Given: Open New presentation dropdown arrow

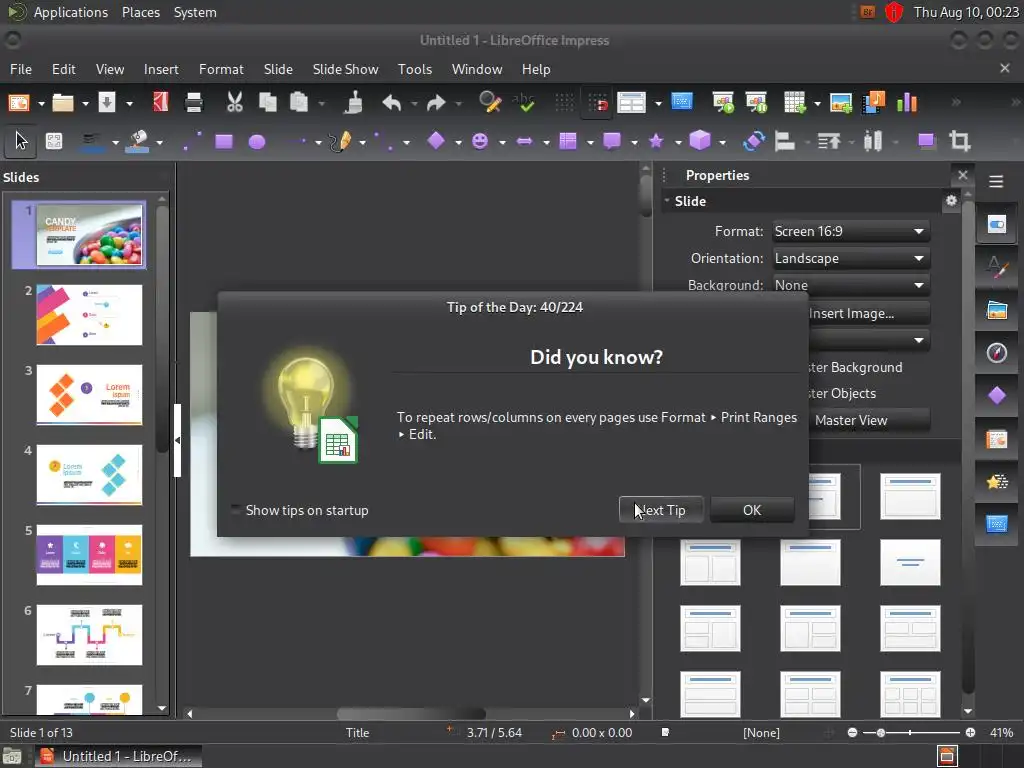Looking at the screenshot, I should 41,103.
